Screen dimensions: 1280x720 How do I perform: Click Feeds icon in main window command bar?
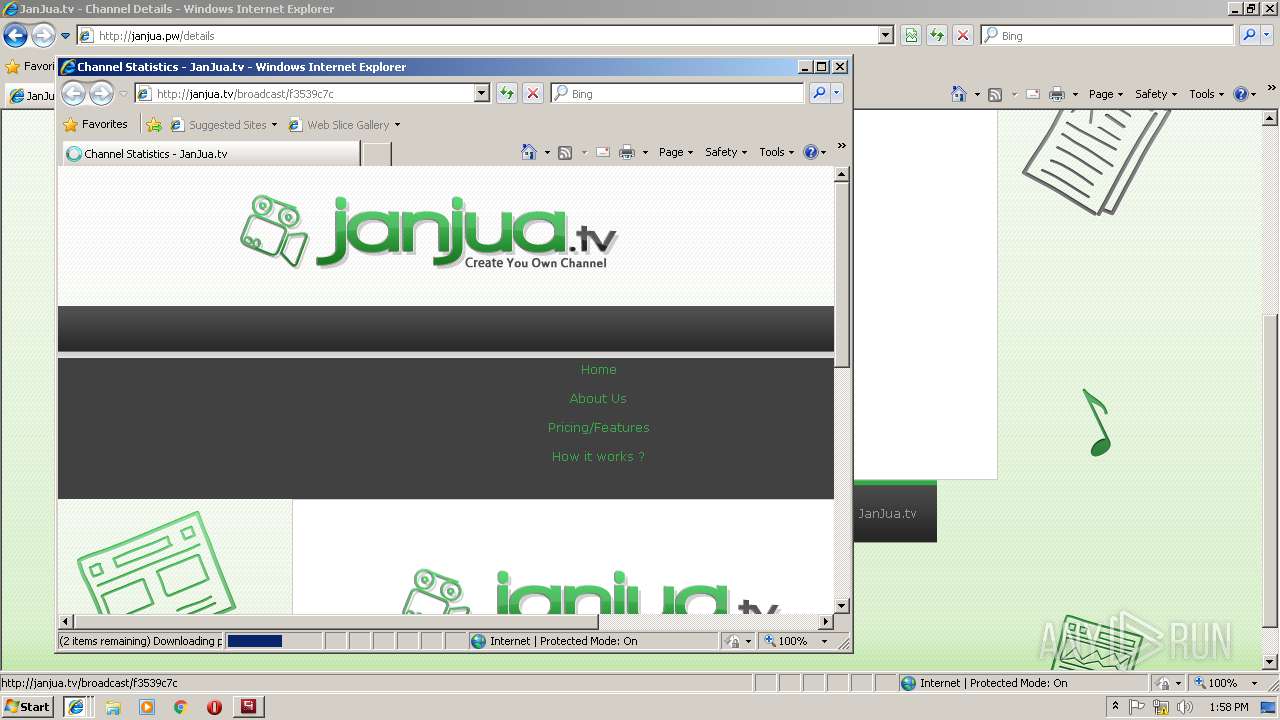click(x=995, y=94)
